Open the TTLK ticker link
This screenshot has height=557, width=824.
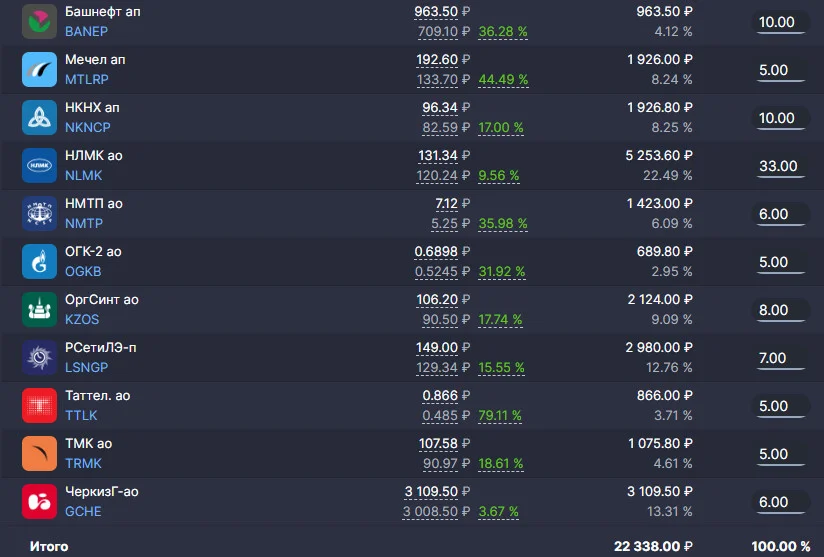pyautogui.click(x=81, y=416)
